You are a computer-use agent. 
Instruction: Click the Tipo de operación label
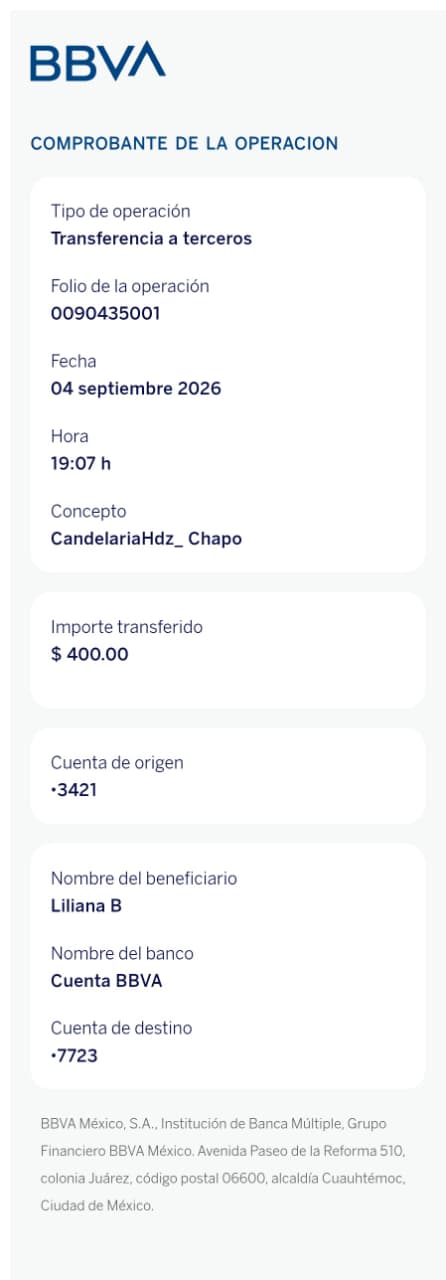point(120,212)
